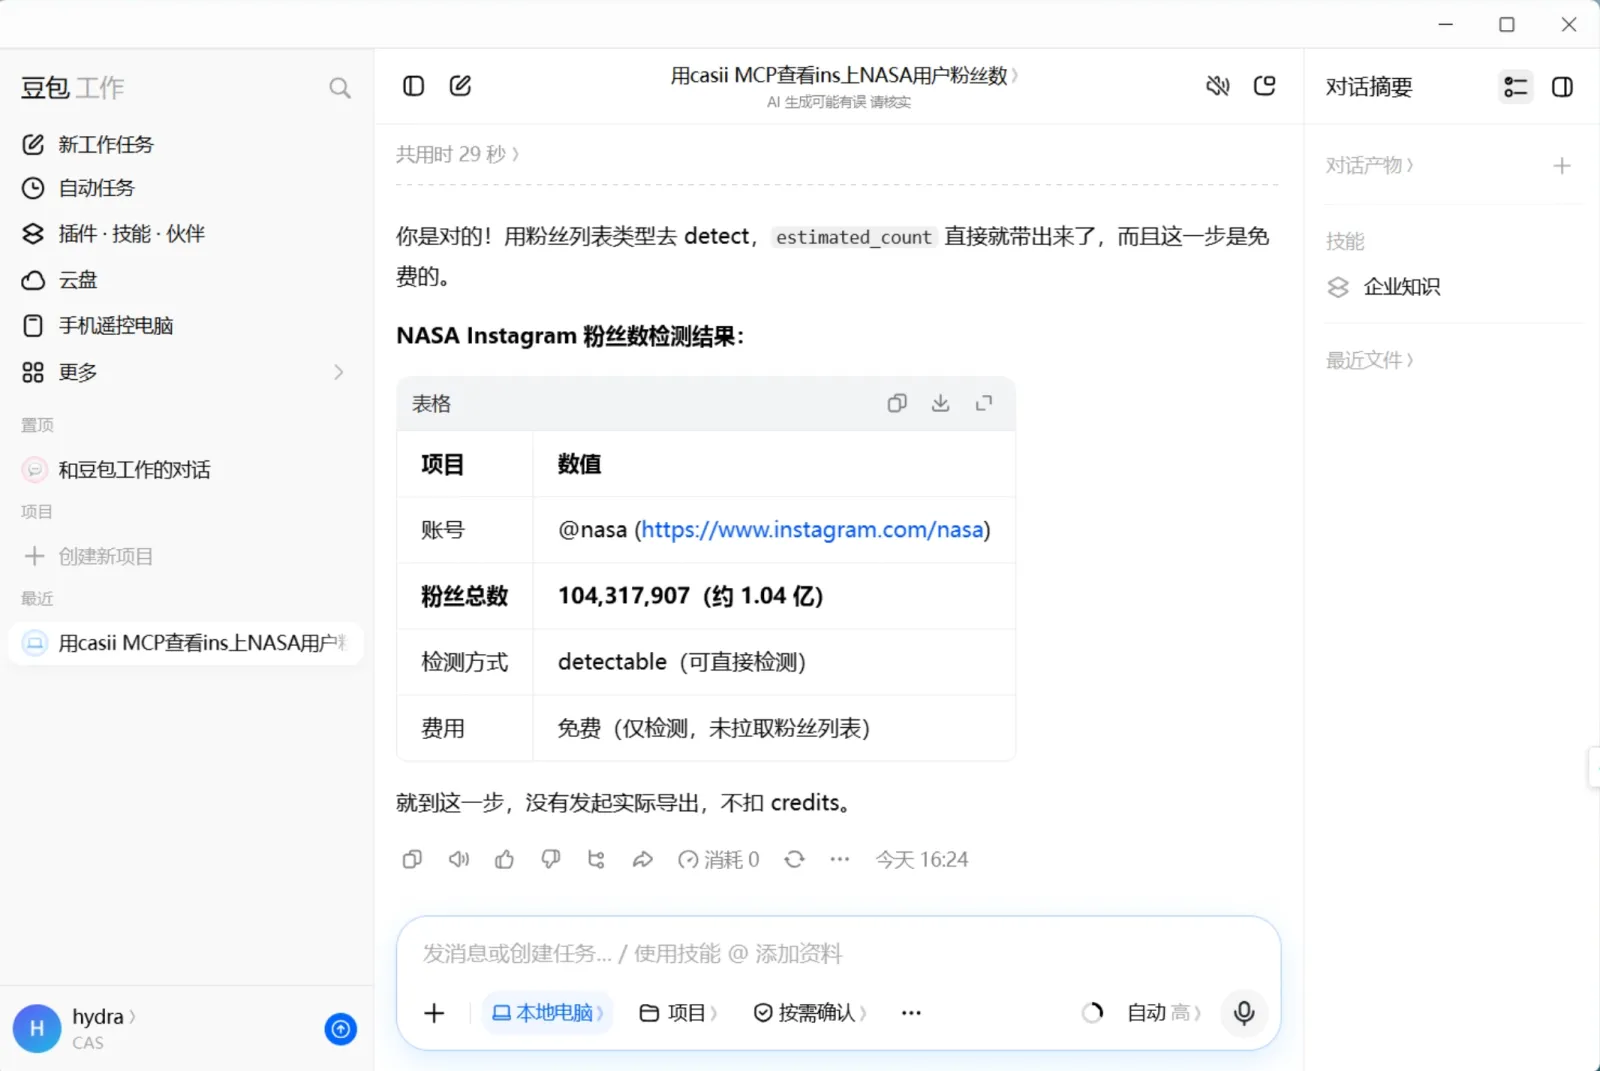Open the 自动 高 model selector

(1163, 1013)
